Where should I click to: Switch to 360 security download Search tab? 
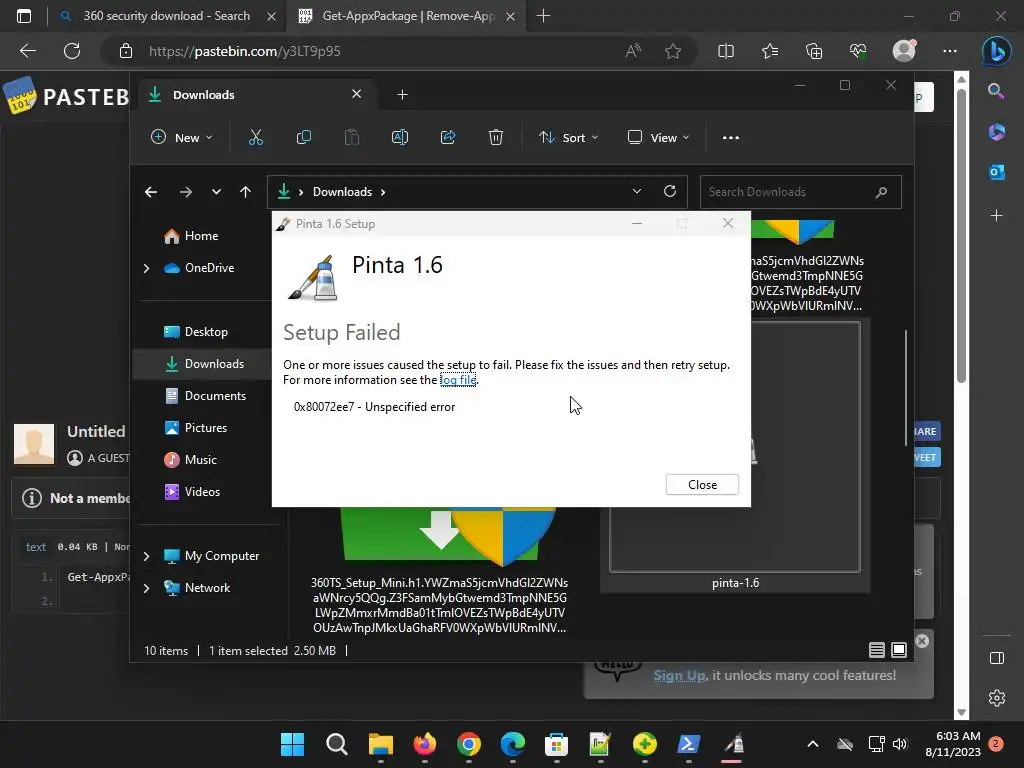167,16
